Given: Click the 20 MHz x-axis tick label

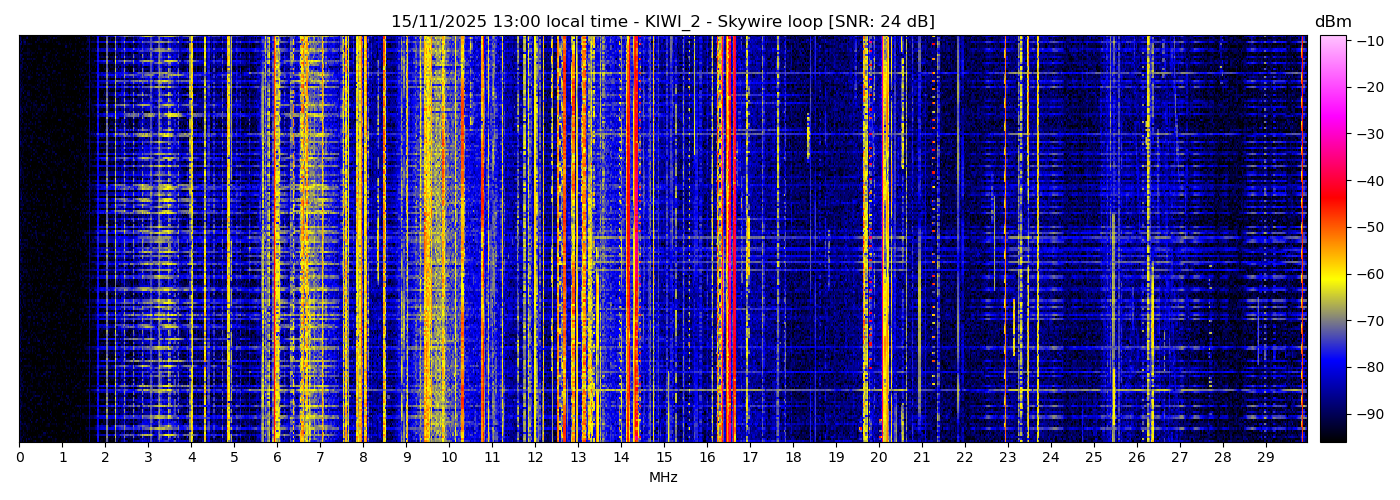Looking at the screenshot, I should click(x=878, y=457).
